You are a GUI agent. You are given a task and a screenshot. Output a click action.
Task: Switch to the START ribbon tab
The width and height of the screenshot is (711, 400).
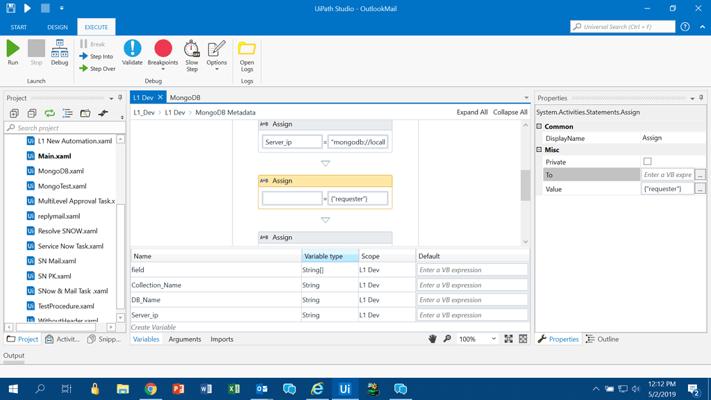click(x=19, y=27)
